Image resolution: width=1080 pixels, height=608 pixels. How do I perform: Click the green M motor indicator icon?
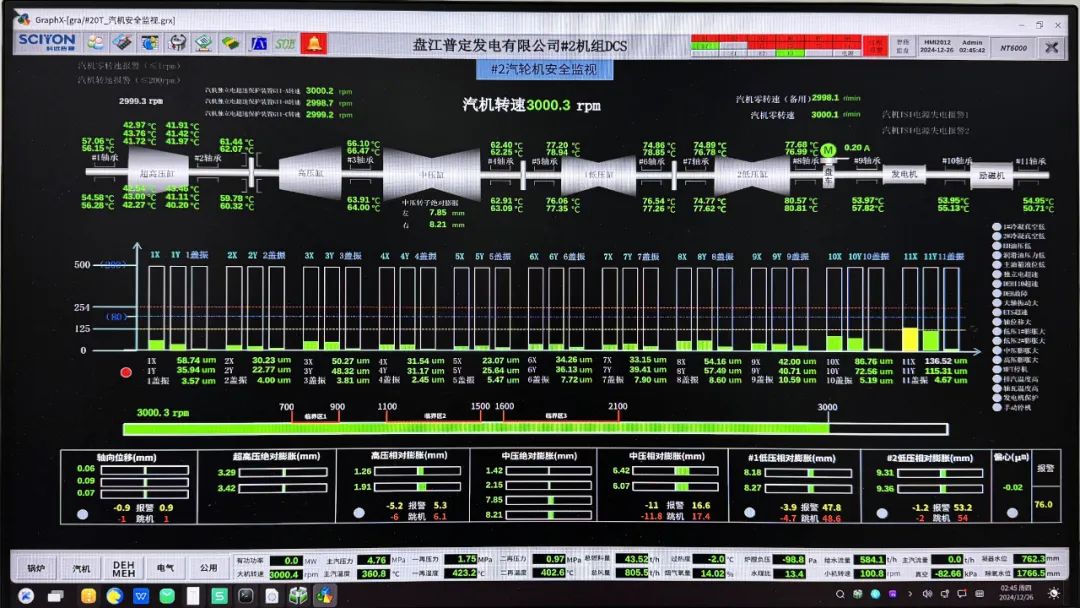point(828,150)
